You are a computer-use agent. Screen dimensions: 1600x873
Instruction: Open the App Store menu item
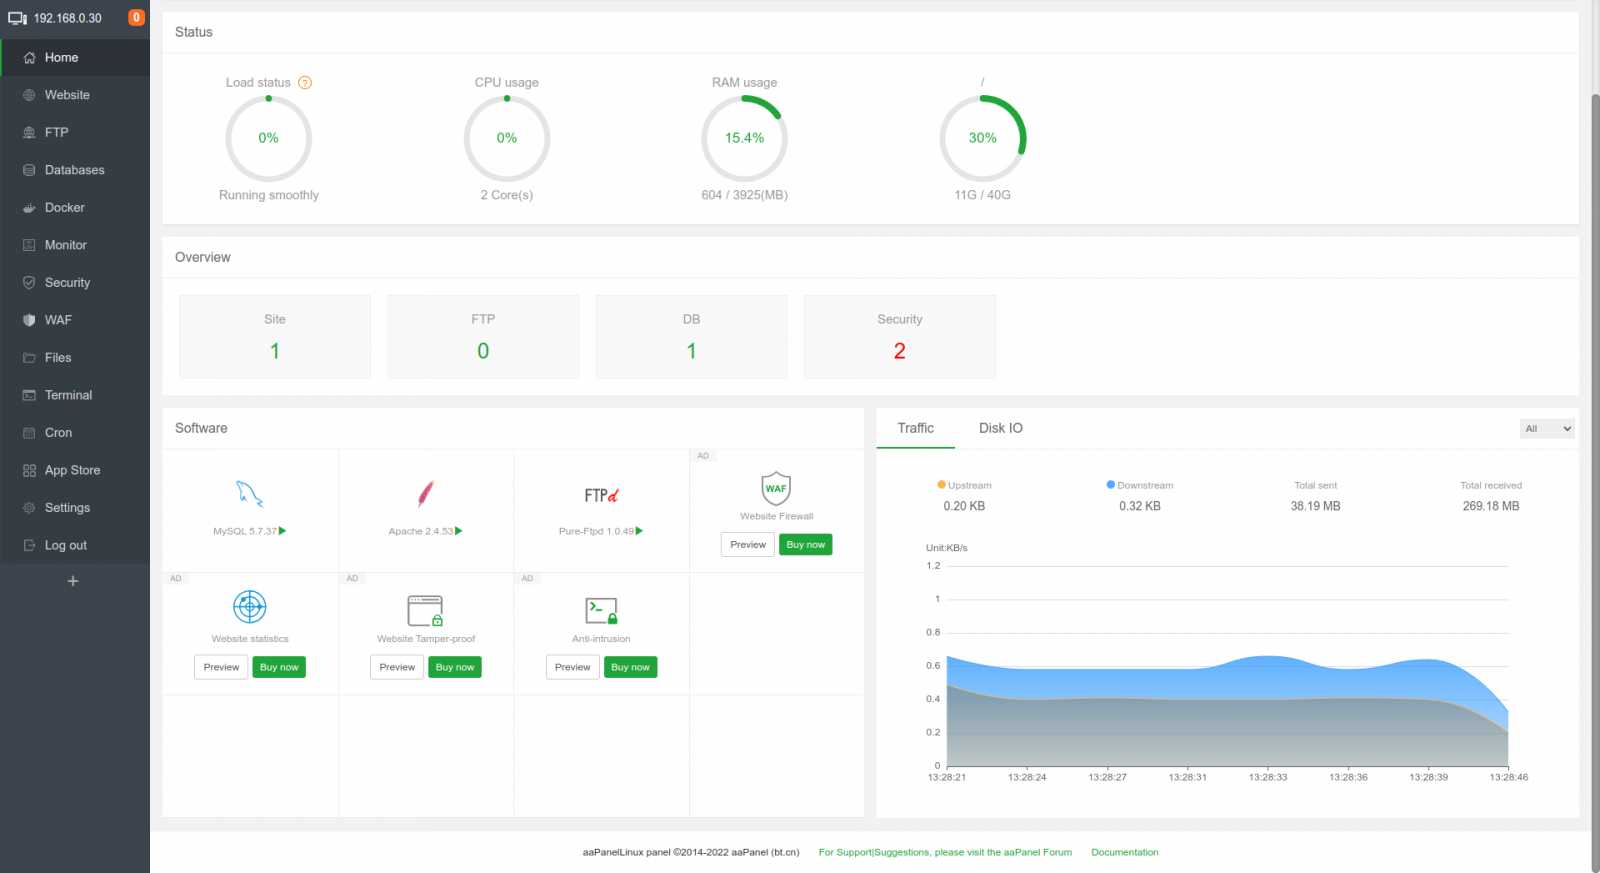(x=75, y=470)
